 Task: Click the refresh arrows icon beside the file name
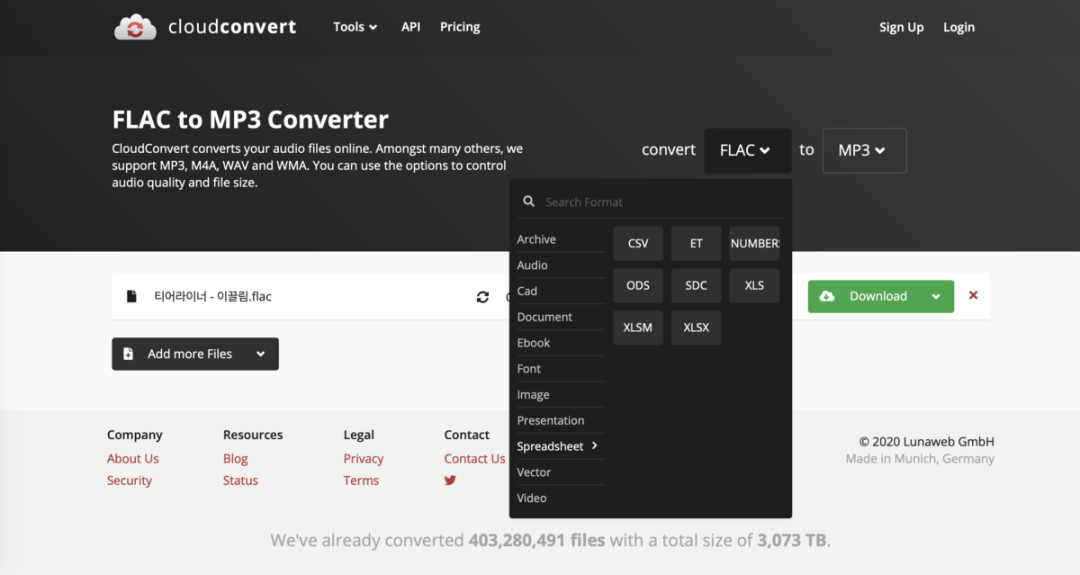click(483, 297)
